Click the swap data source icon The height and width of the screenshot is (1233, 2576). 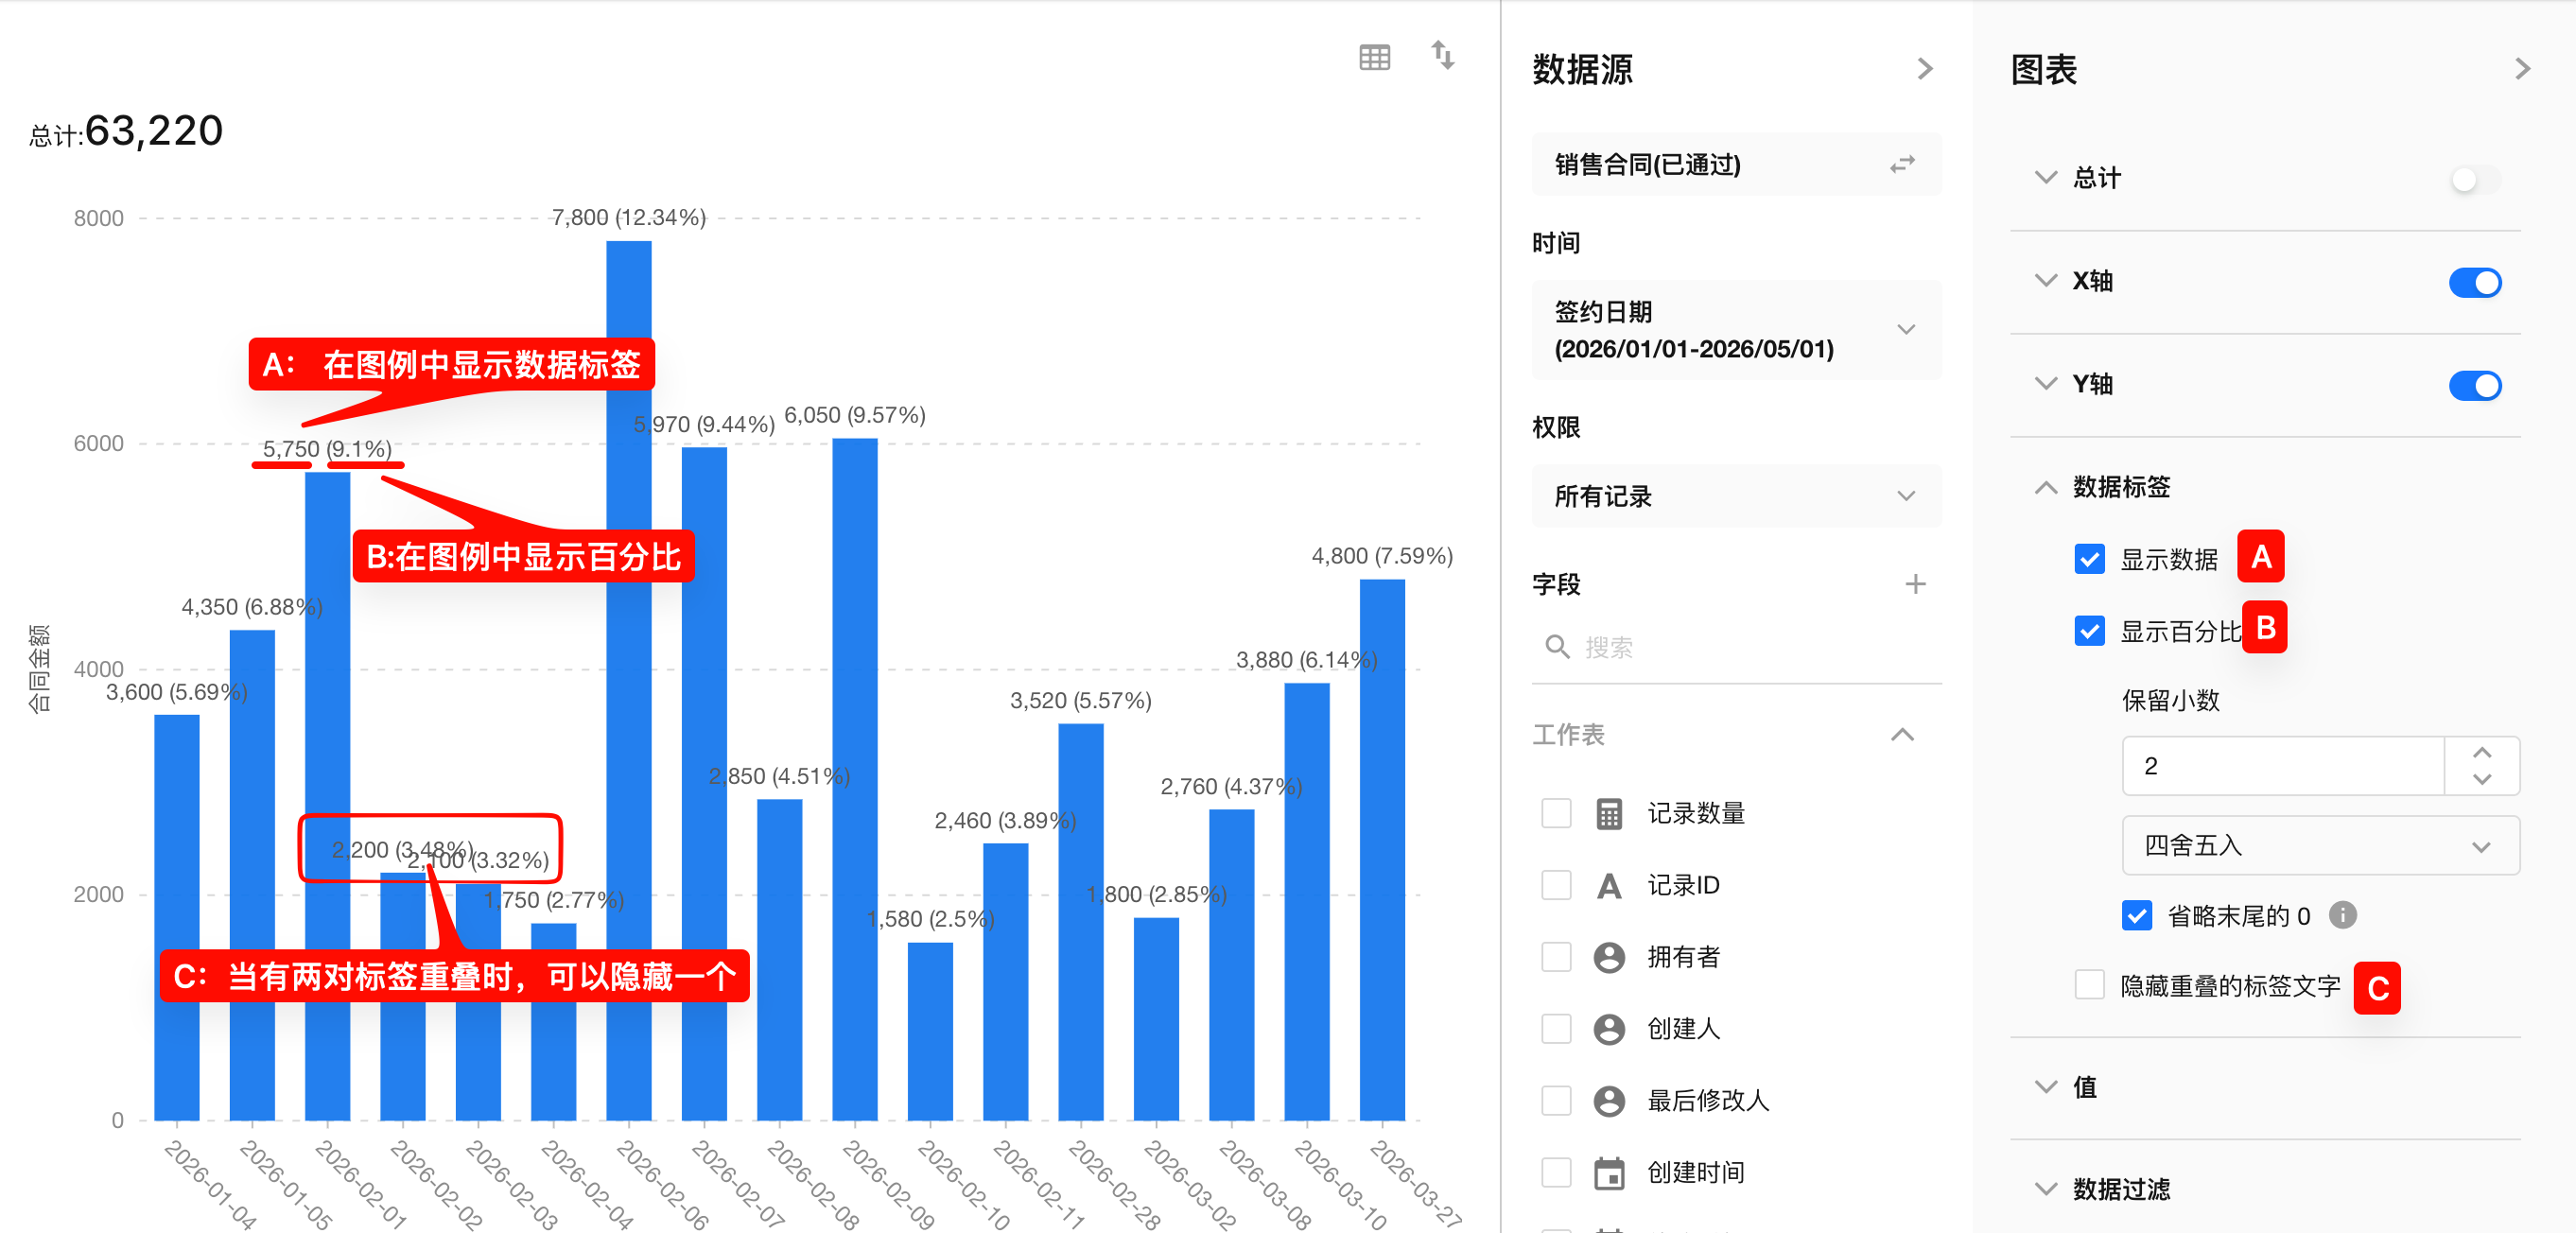(x=1902, y=164)
